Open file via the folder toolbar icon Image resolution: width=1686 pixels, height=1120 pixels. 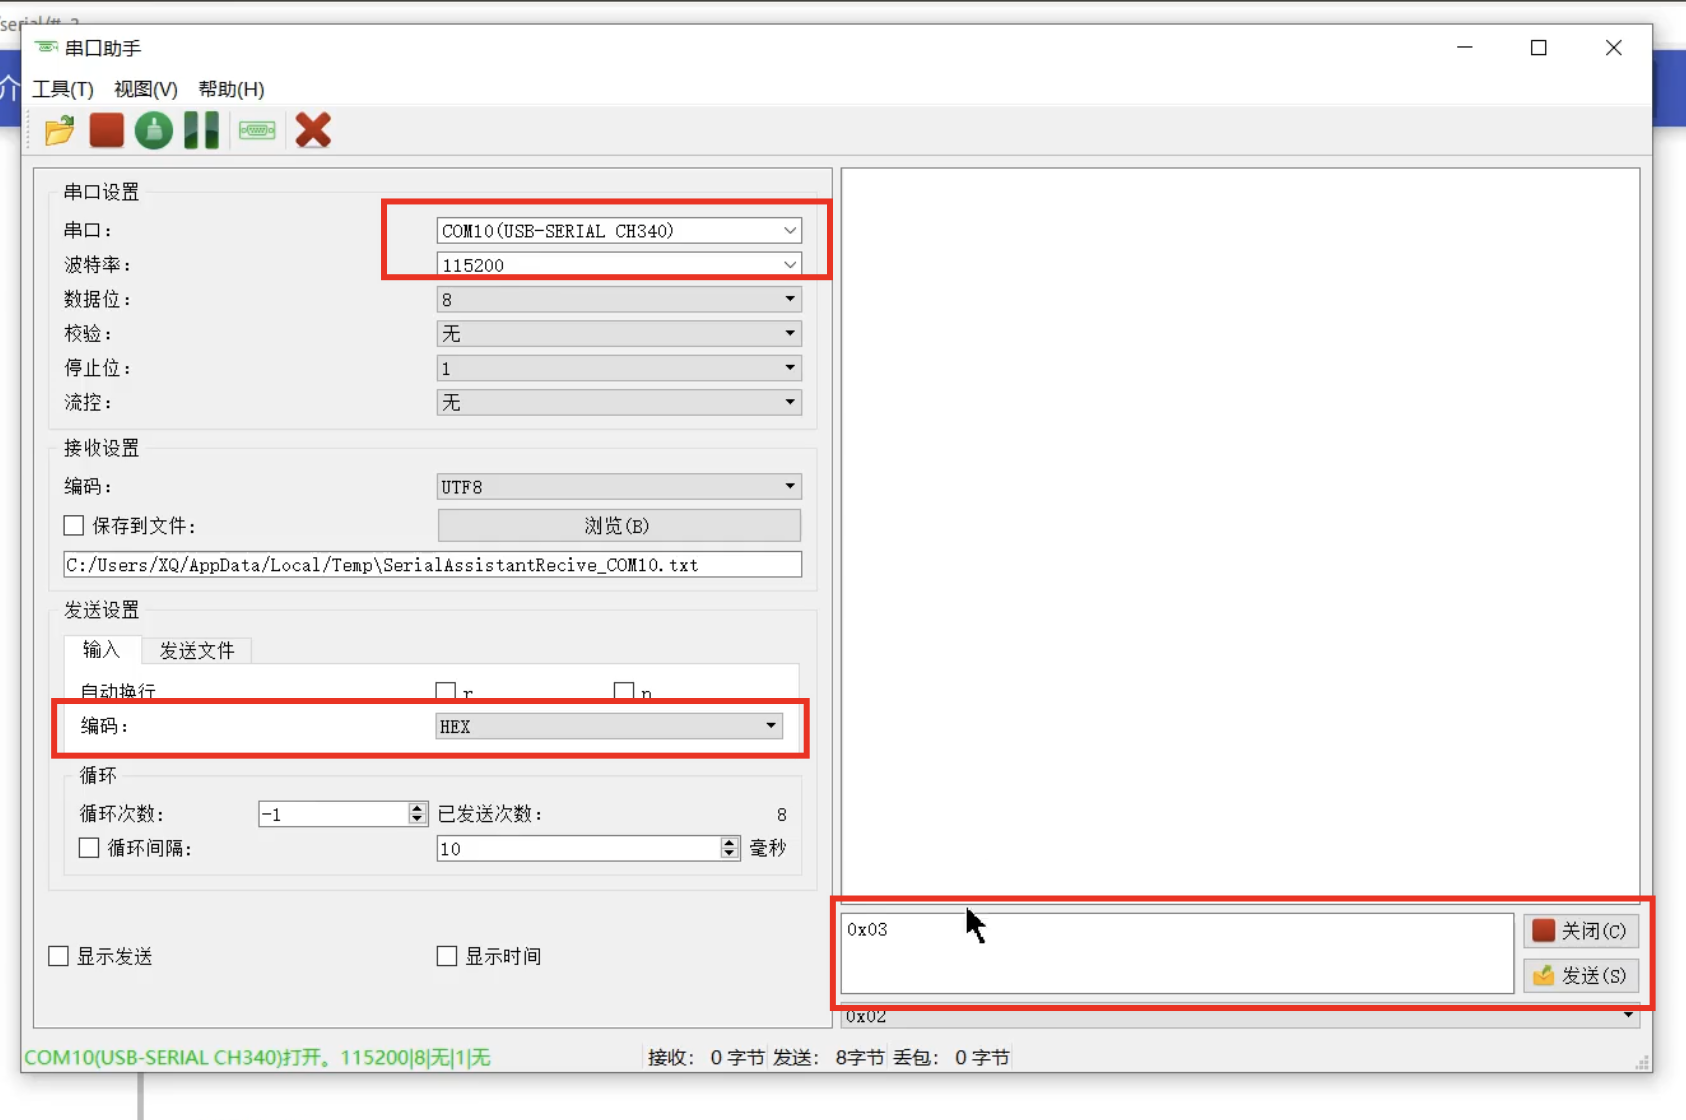[60, 130]
